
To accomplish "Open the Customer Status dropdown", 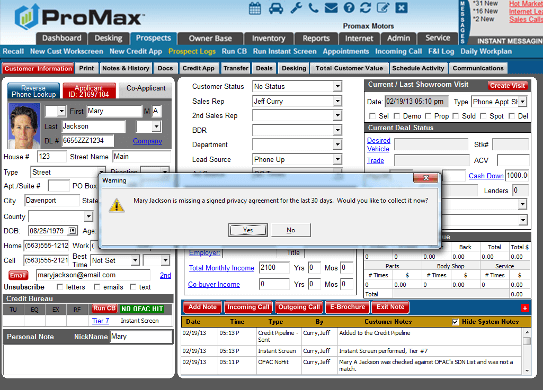I will tap(337, 86).
